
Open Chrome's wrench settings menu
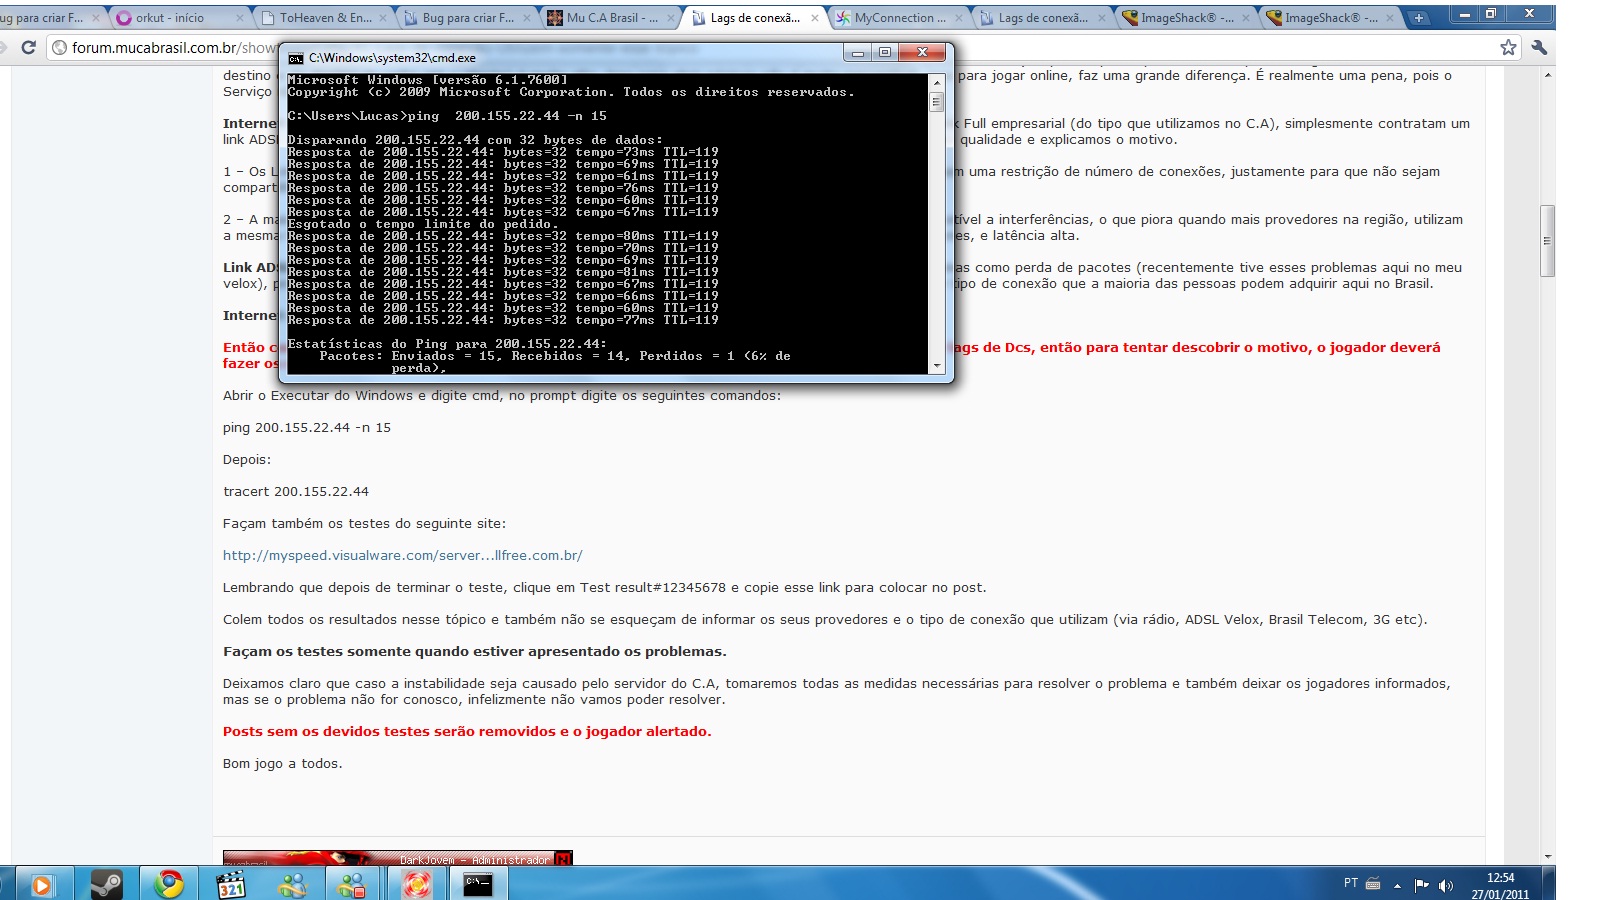(x=1539, y=47)
